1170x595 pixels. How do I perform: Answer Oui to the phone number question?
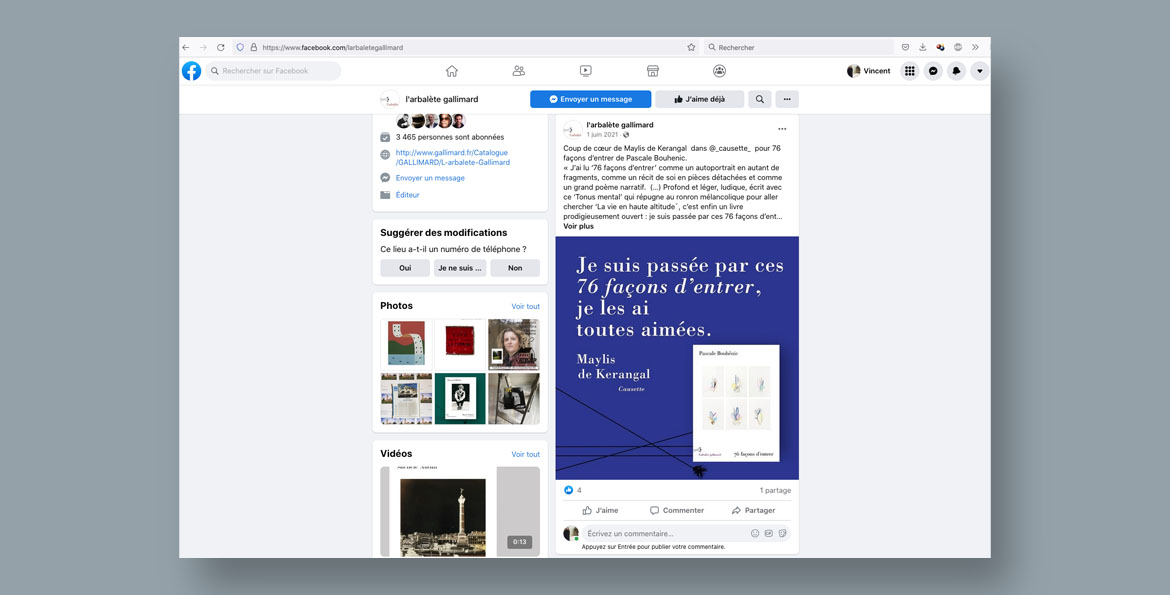405,268
